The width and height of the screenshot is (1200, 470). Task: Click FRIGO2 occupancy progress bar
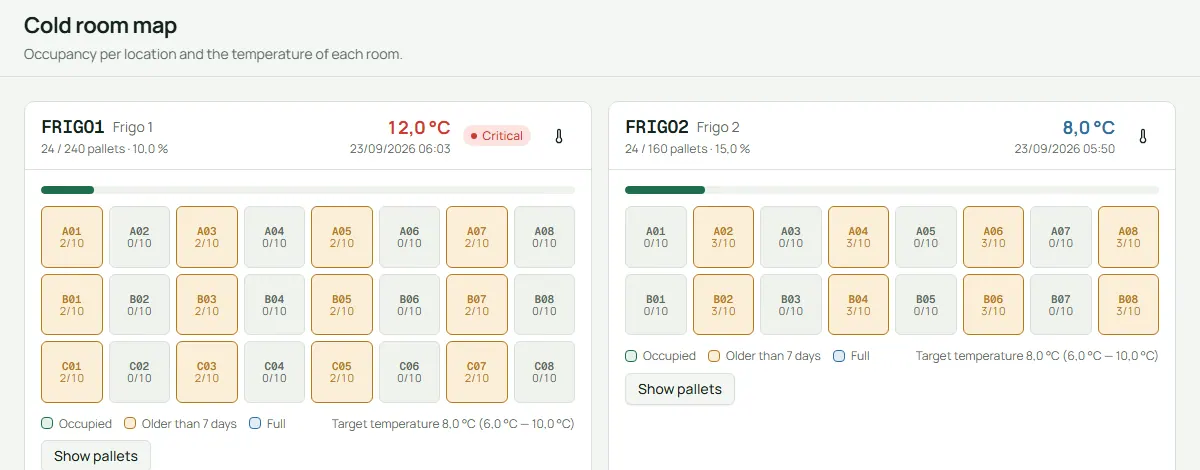tap(892, 190)
